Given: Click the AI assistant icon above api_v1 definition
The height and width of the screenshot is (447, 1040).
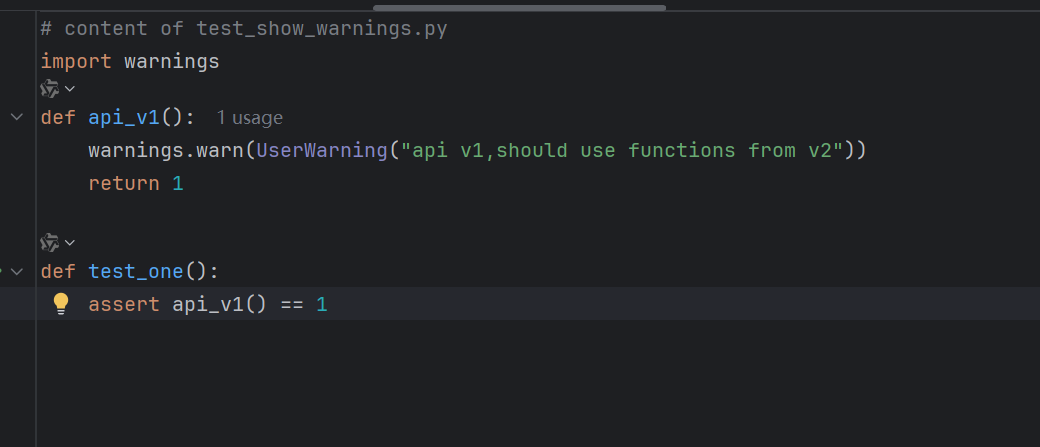Looking at the screenshot, I should (x=50, y=88).
